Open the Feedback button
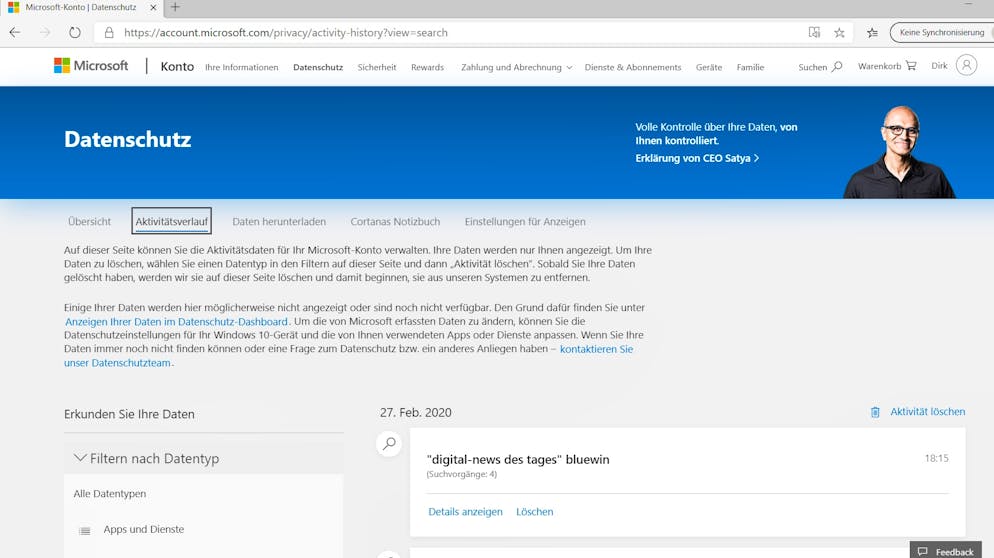This screenshot has width=994, height=558. [x=945, y=551]
